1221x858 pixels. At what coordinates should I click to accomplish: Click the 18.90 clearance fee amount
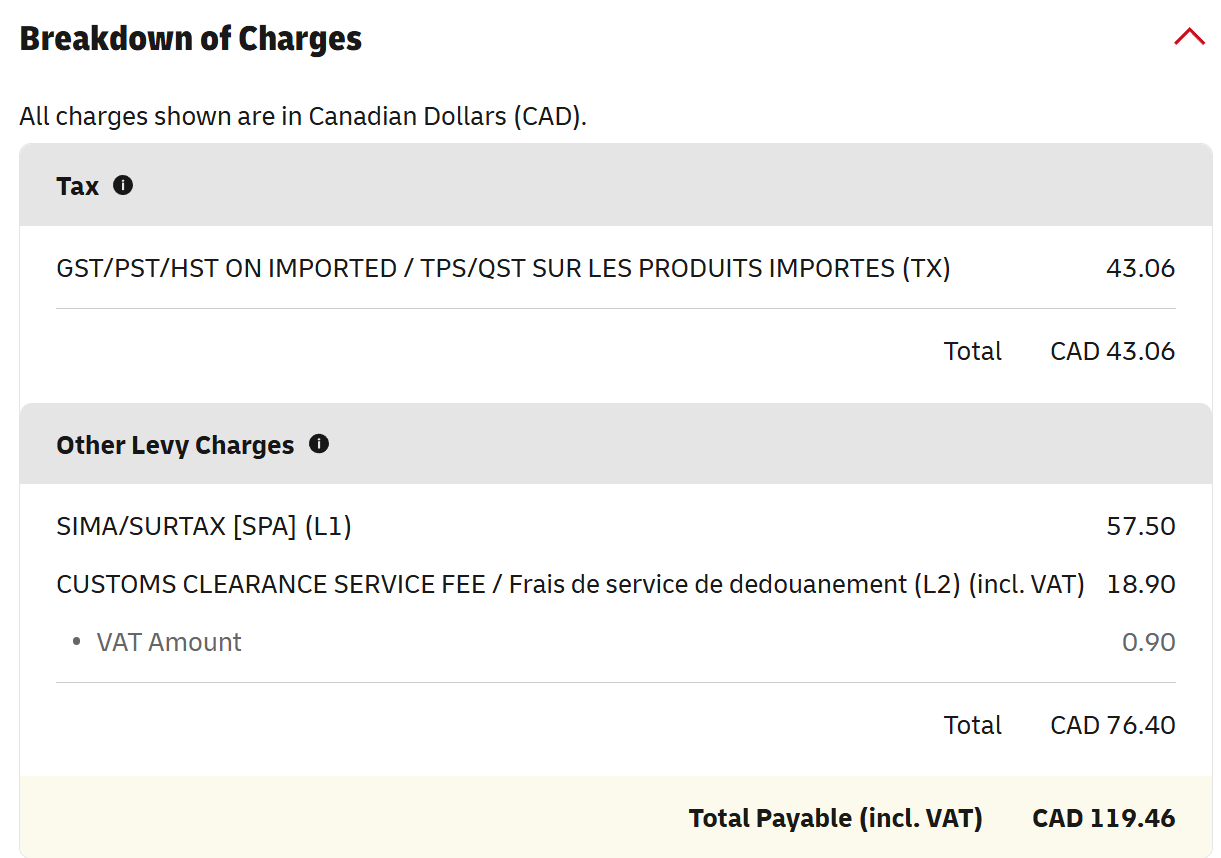(x=1141, y=584)
